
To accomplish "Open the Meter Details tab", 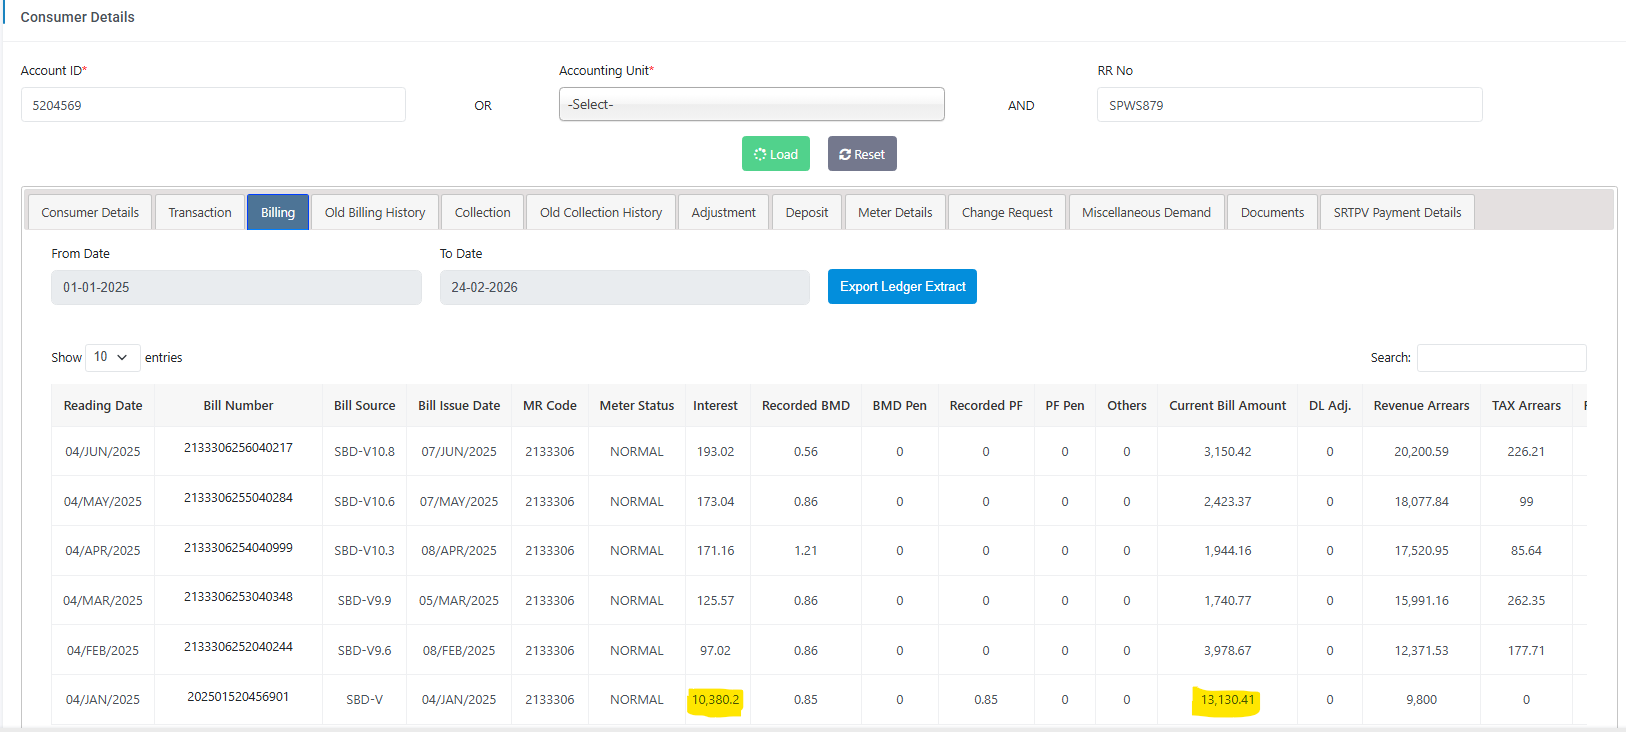I will point(894,212).
